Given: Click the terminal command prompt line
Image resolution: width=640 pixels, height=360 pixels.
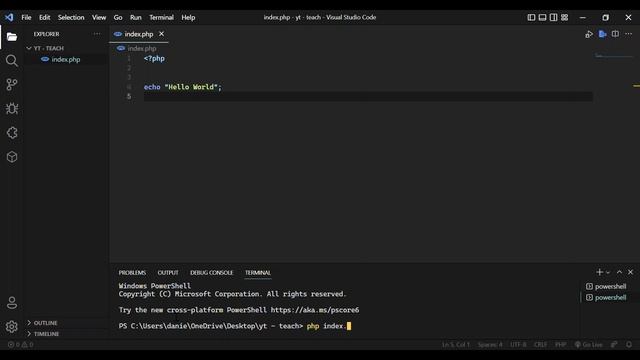Looking at the screenshot, I should tap(235, 326).
